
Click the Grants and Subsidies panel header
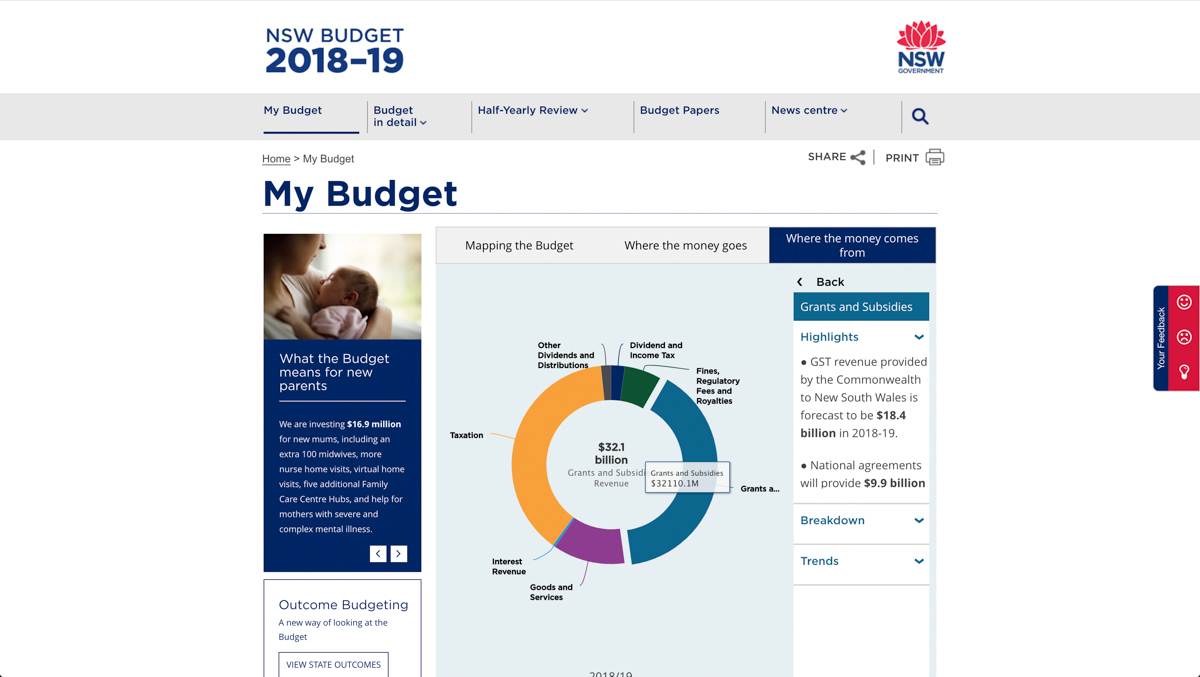coord(861,307)
